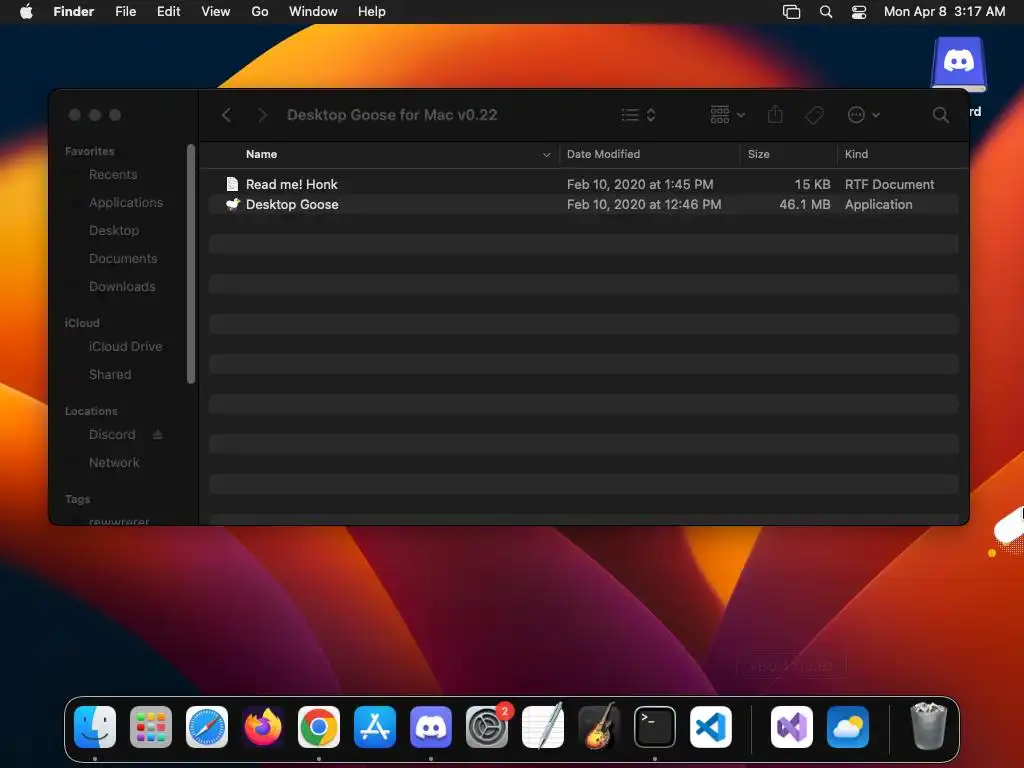
Task: Open the Edit menu
Action: [x=168, y=11]
